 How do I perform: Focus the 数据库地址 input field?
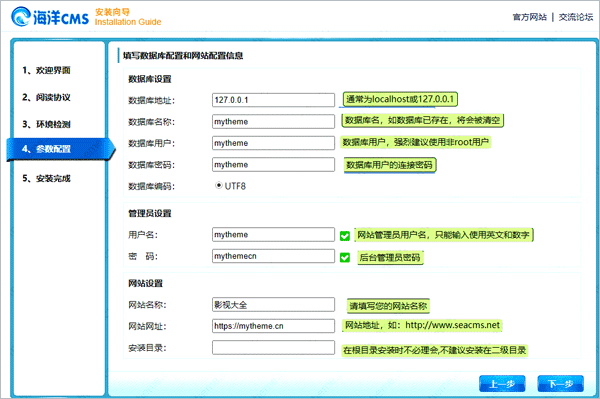pos(273,100)
